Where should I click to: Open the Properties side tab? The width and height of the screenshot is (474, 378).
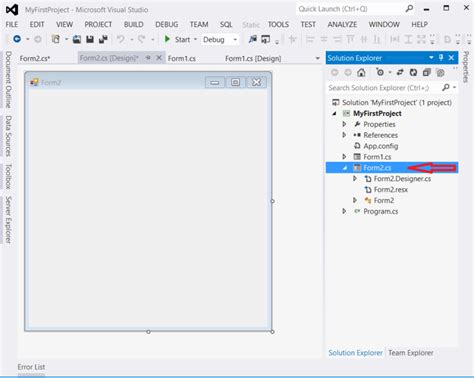(466, 67)
